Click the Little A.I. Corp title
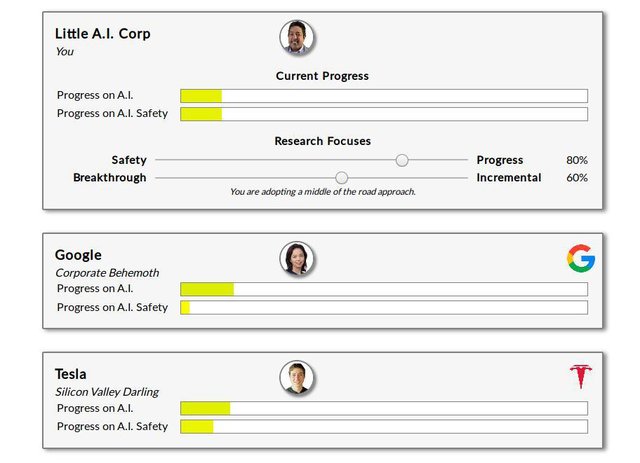This screenshot has width=640, height=463. (x=102, y=33)
